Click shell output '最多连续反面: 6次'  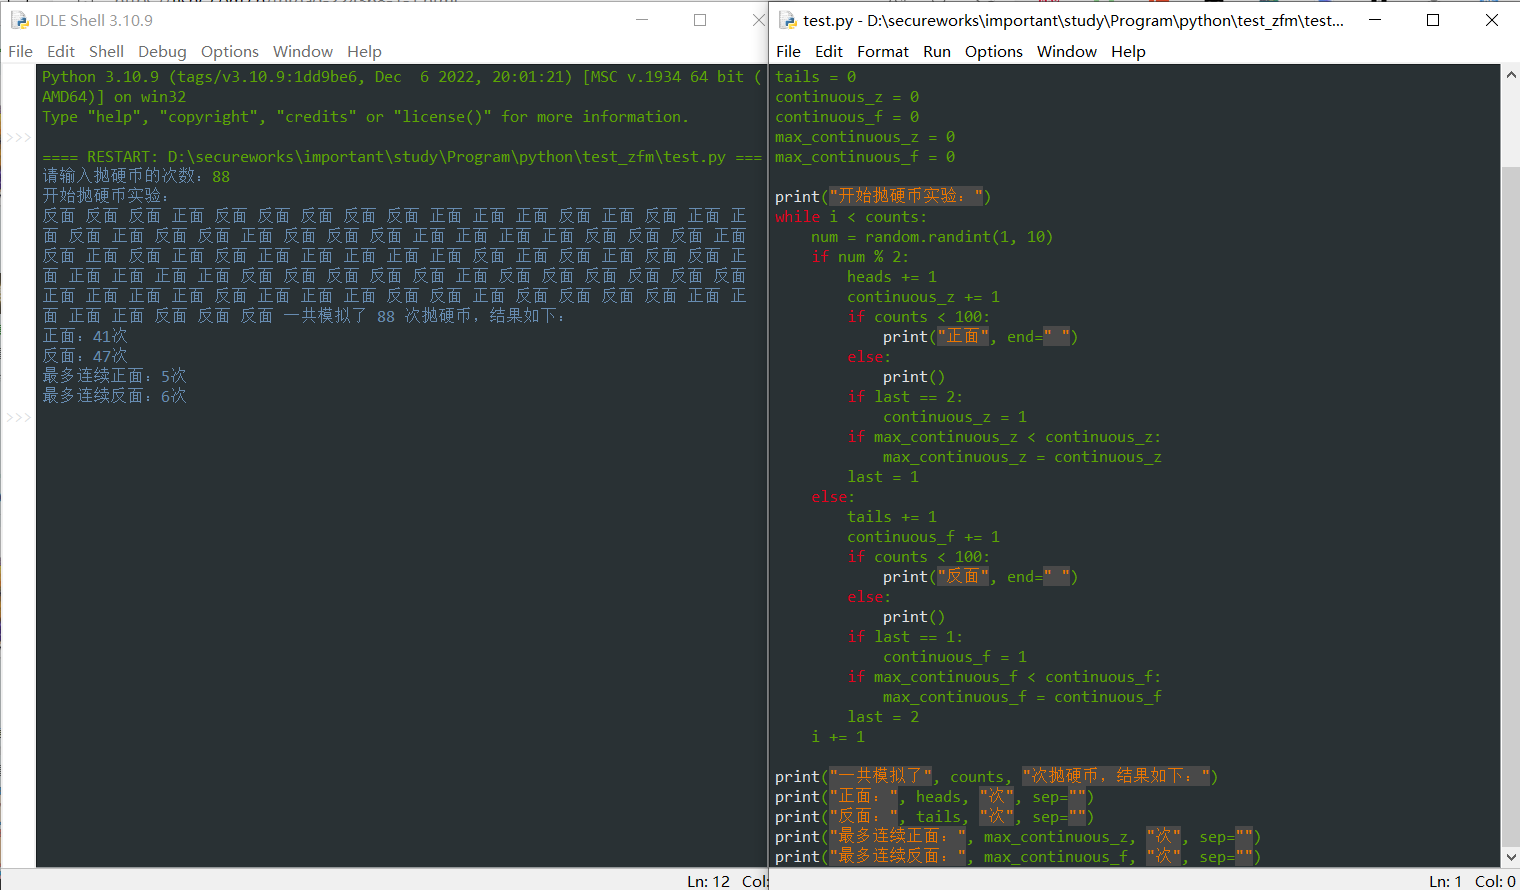114,396
